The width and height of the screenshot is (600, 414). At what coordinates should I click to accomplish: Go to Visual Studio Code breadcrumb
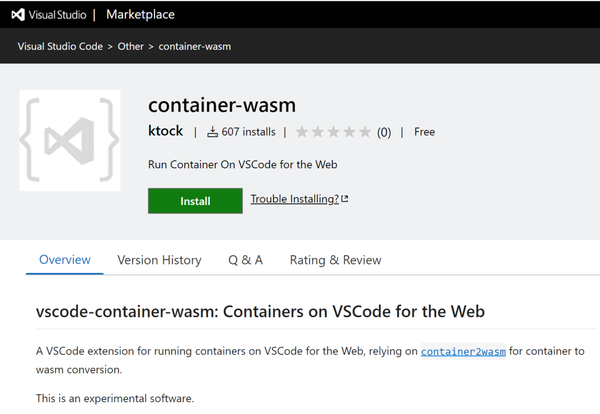pyautogui.click(x=60, y=47)
